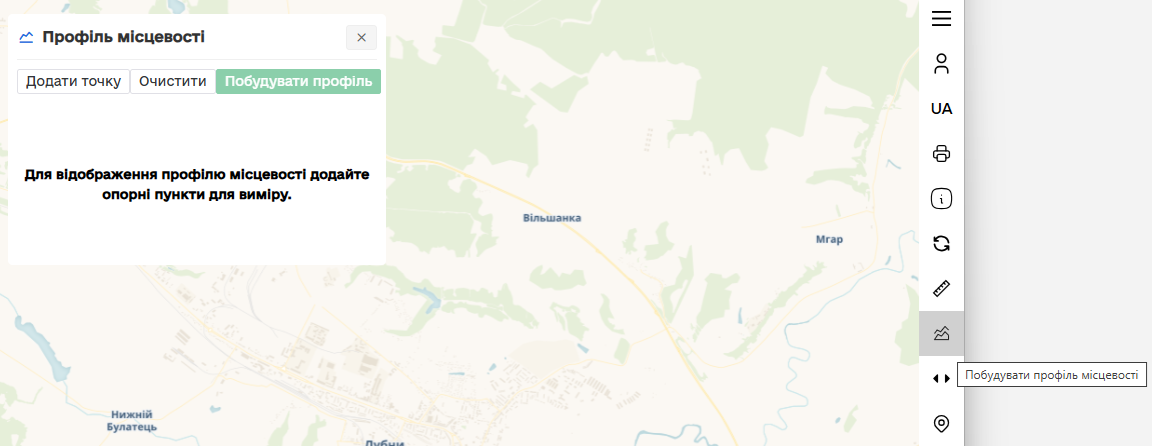The height and width of the screenshot is (446, 1152).
Task: Click the Вільшанка label on the map
Action: [x=552, y=218]
